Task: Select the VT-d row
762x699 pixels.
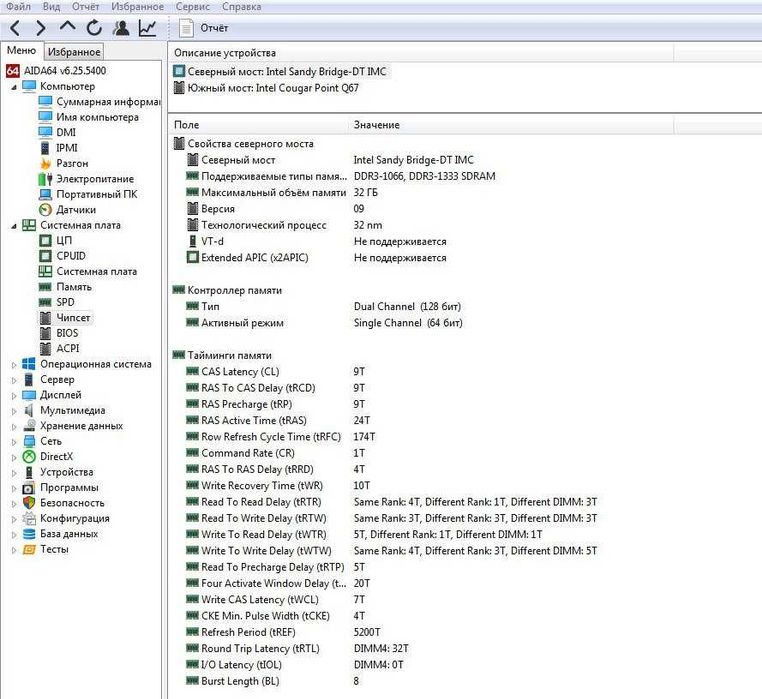Action: coord(316,242)
